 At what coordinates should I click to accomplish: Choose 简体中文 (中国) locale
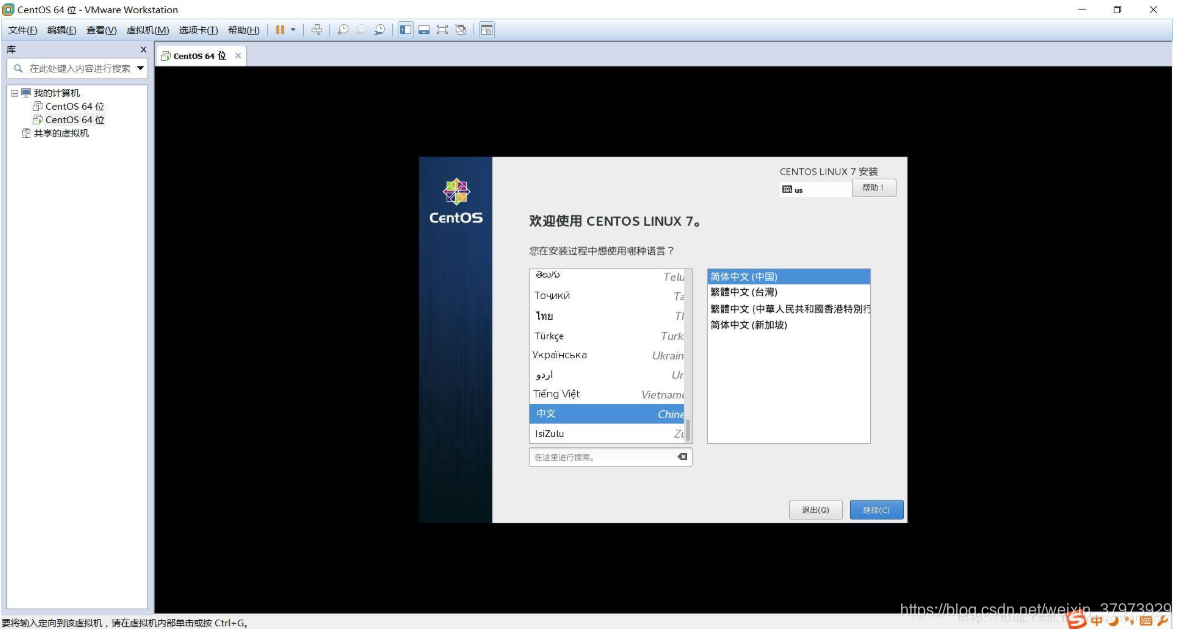point(789,277)
